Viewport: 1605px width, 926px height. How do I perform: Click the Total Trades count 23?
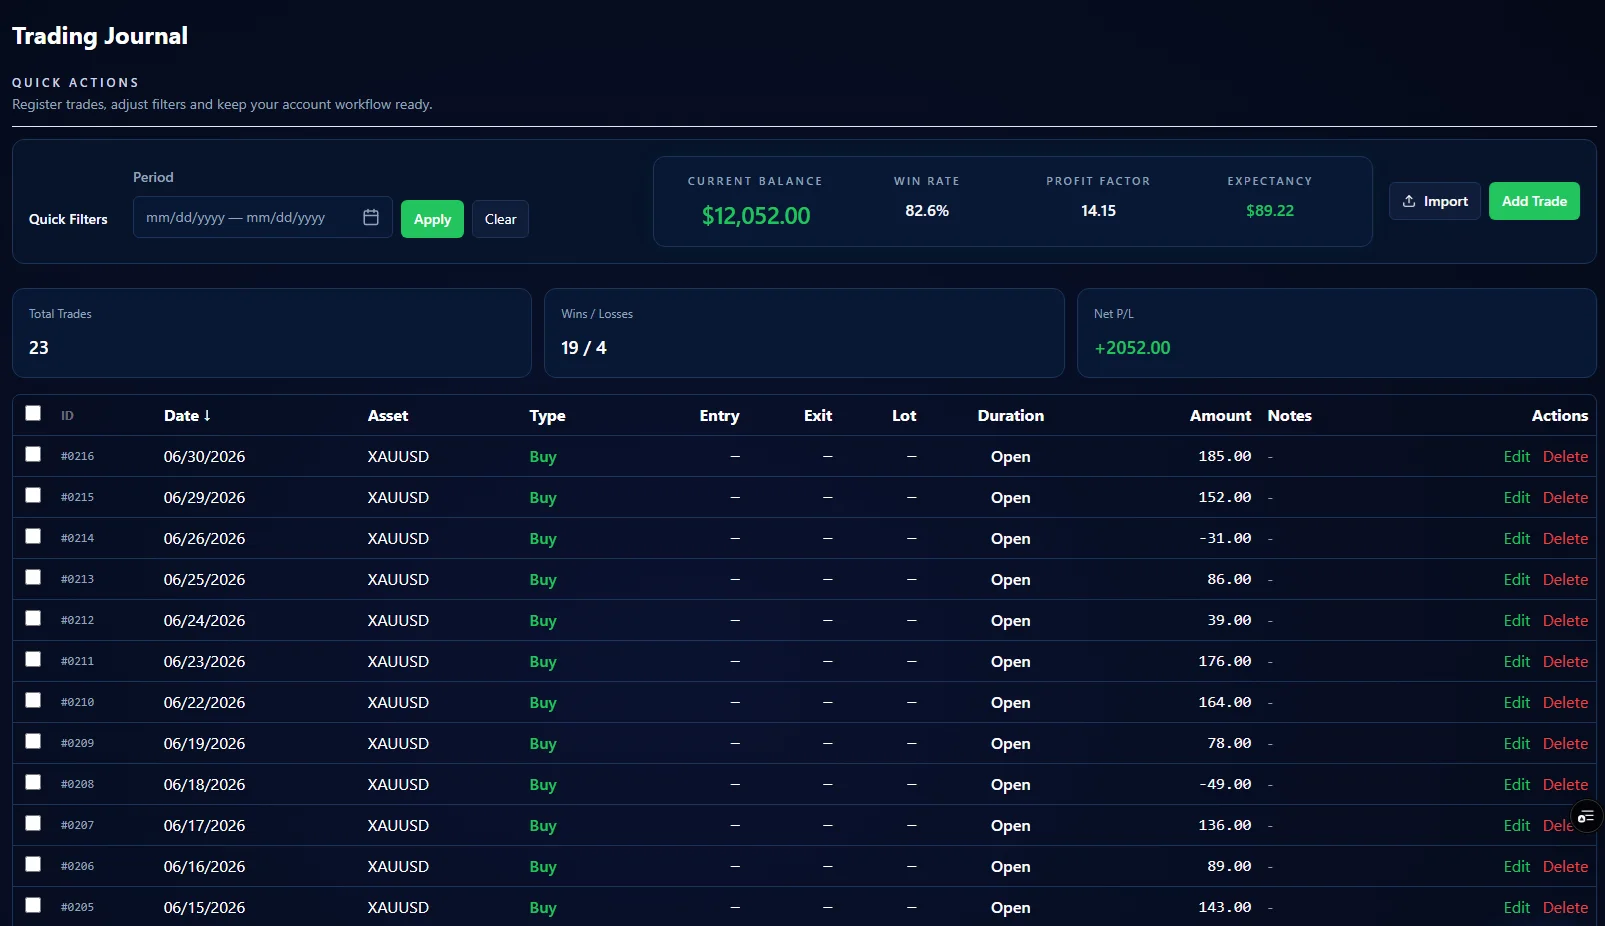39,347
